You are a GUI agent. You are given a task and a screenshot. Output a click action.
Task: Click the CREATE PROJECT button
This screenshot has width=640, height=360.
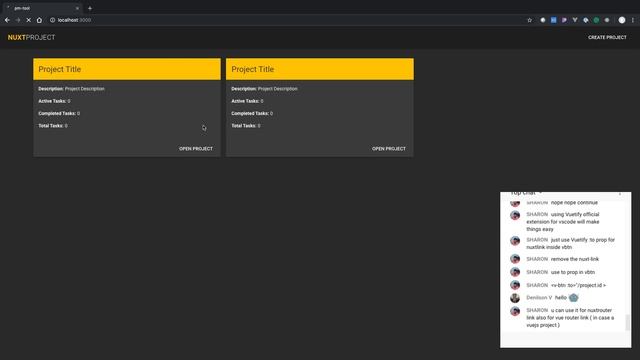tap(607, 37)
